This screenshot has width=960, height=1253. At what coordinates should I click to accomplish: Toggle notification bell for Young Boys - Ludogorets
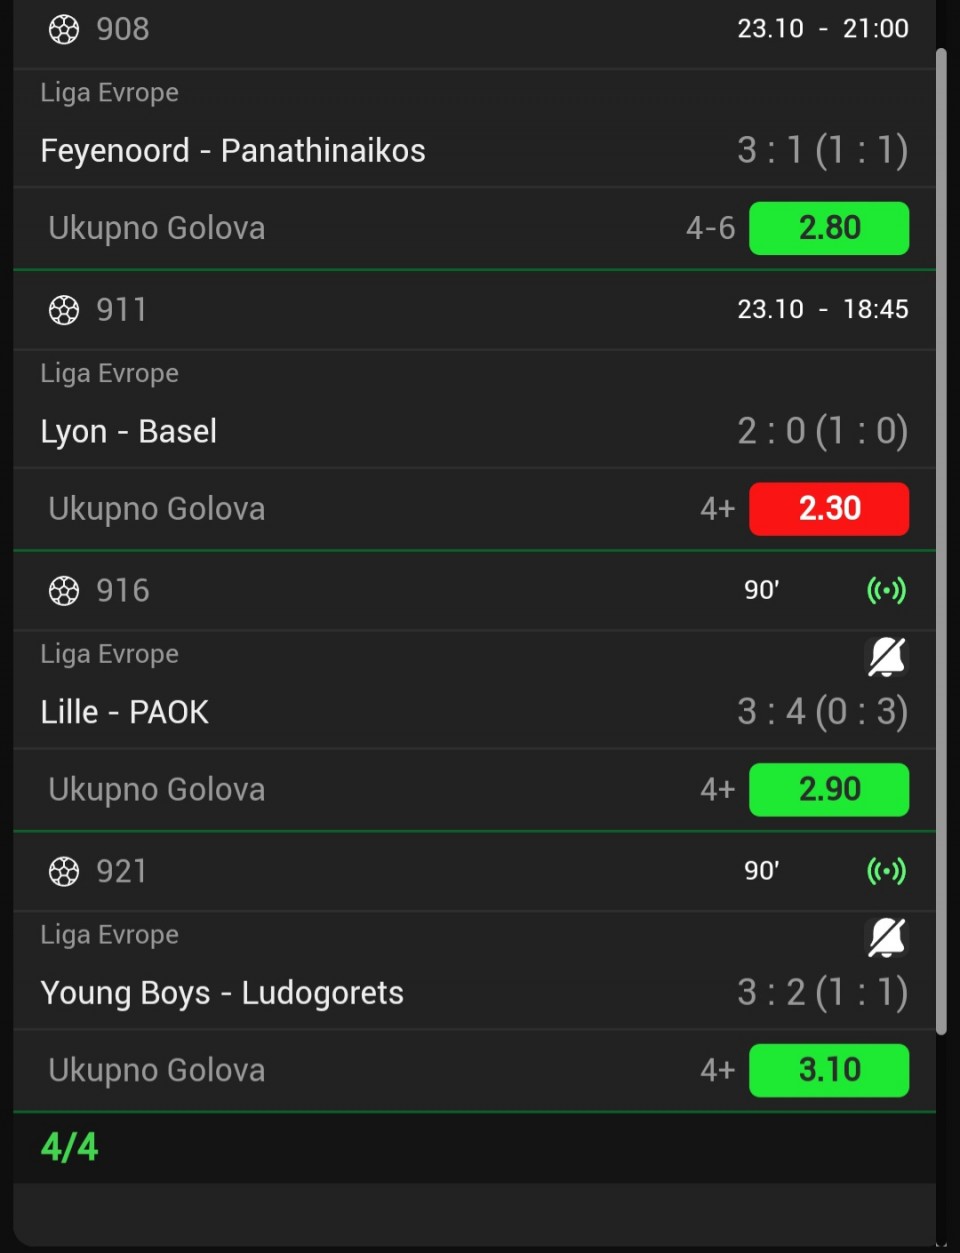(x=886, y=938)
